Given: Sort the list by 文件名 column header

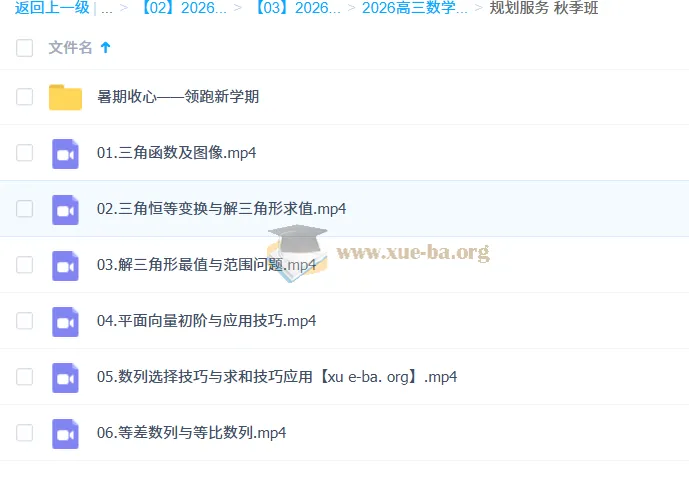Looking at the screenshot, I should (70, 47).
